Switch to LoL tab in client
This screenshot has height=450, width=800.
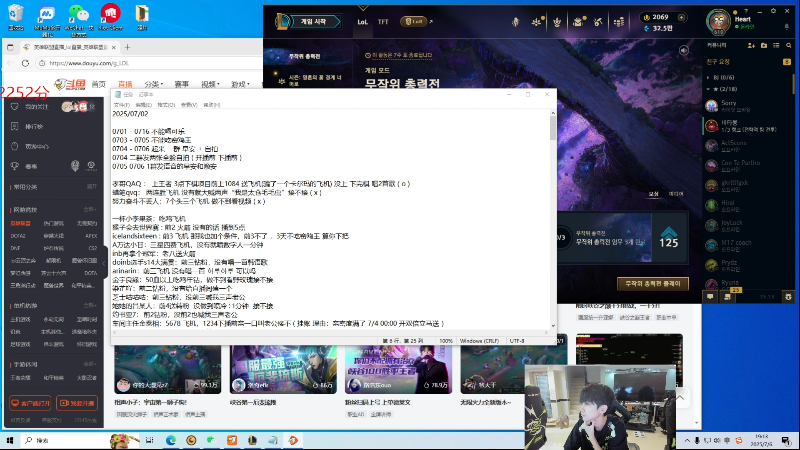tap(362, 22)
